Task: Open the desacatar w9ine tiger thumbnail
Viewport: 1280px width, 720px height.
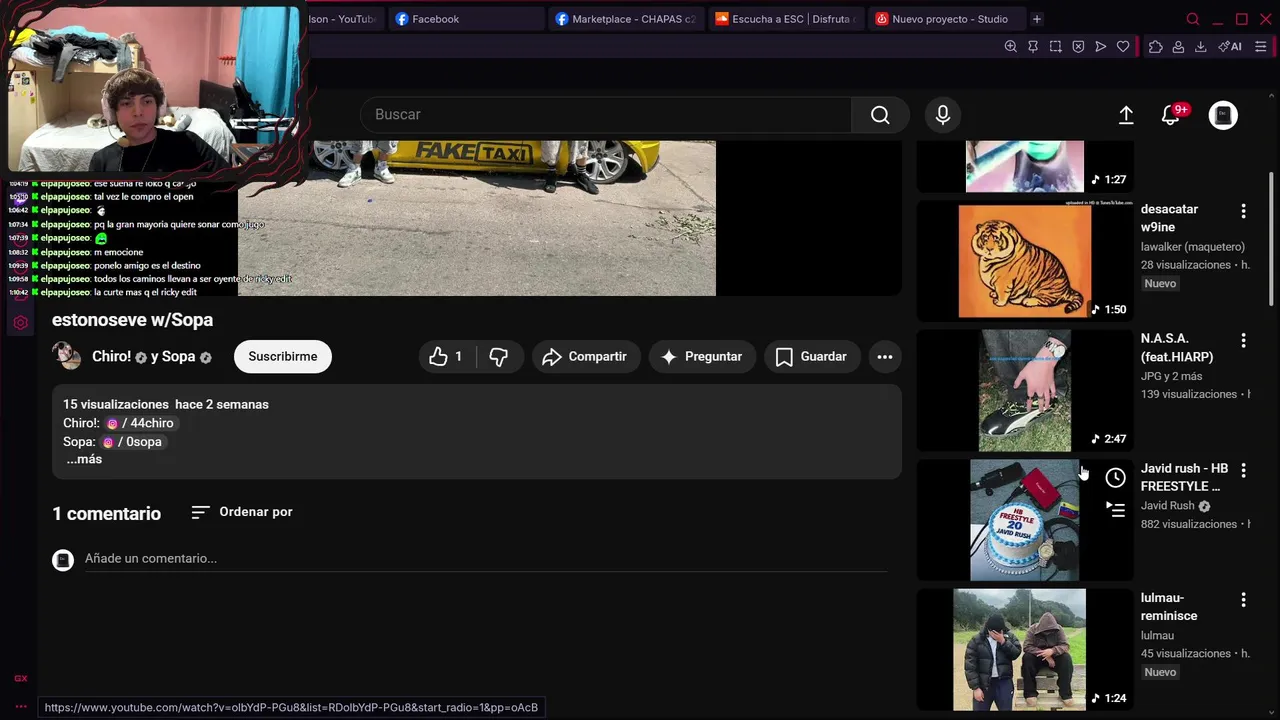Action: click(1025, 261)
